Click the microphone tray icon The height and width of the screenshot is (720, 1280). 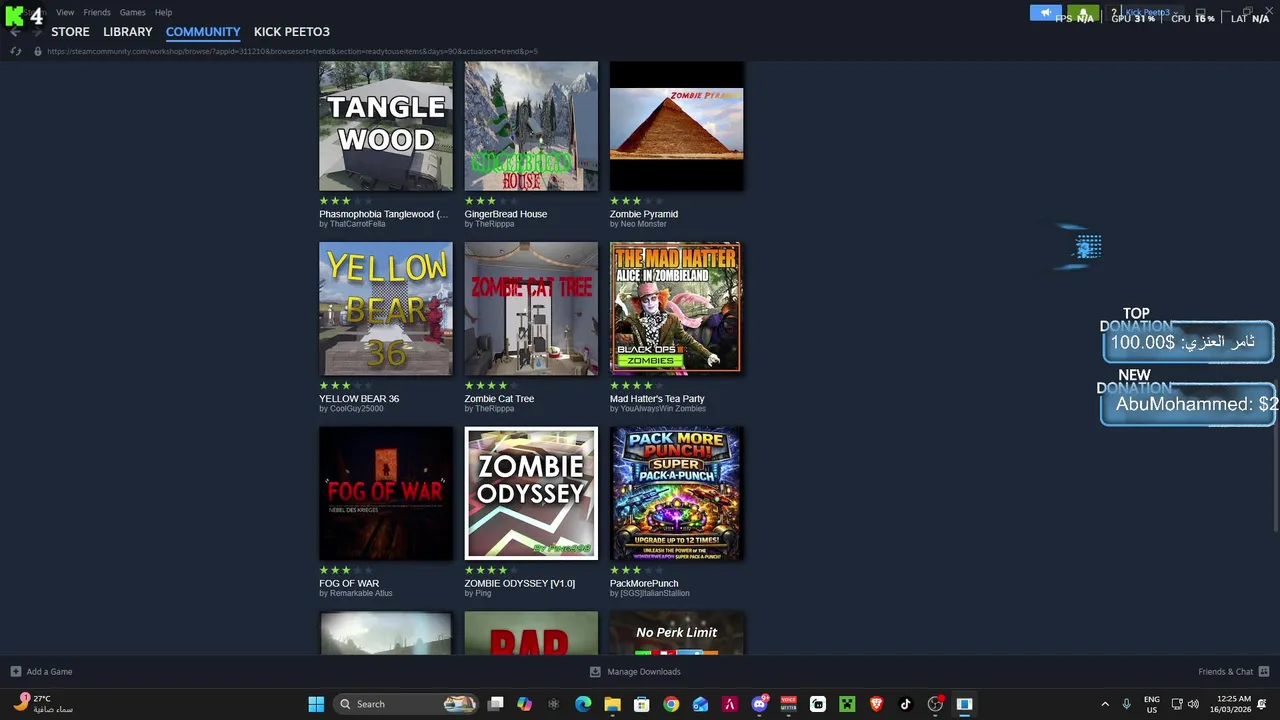click(1126, 704)
